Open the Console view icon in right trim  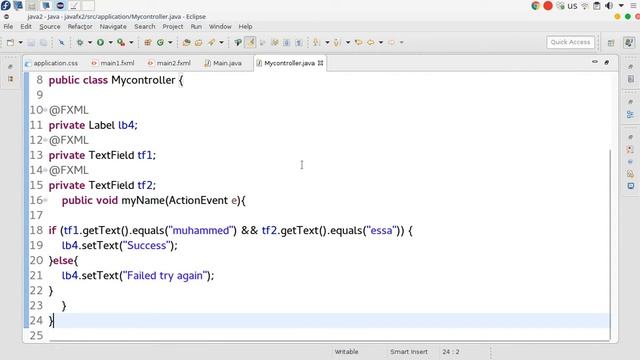[631, 186]
